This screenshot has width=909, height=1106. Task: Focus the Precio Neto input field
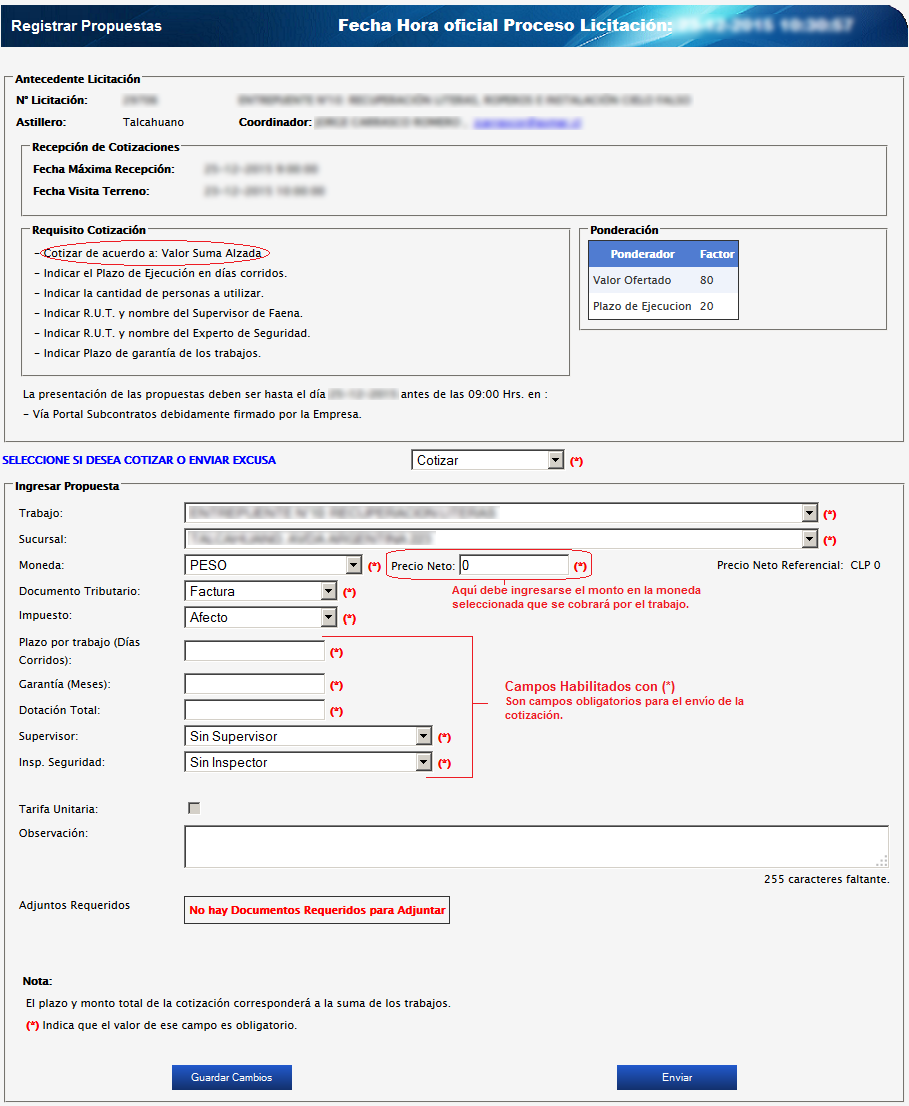click(514, 565)
